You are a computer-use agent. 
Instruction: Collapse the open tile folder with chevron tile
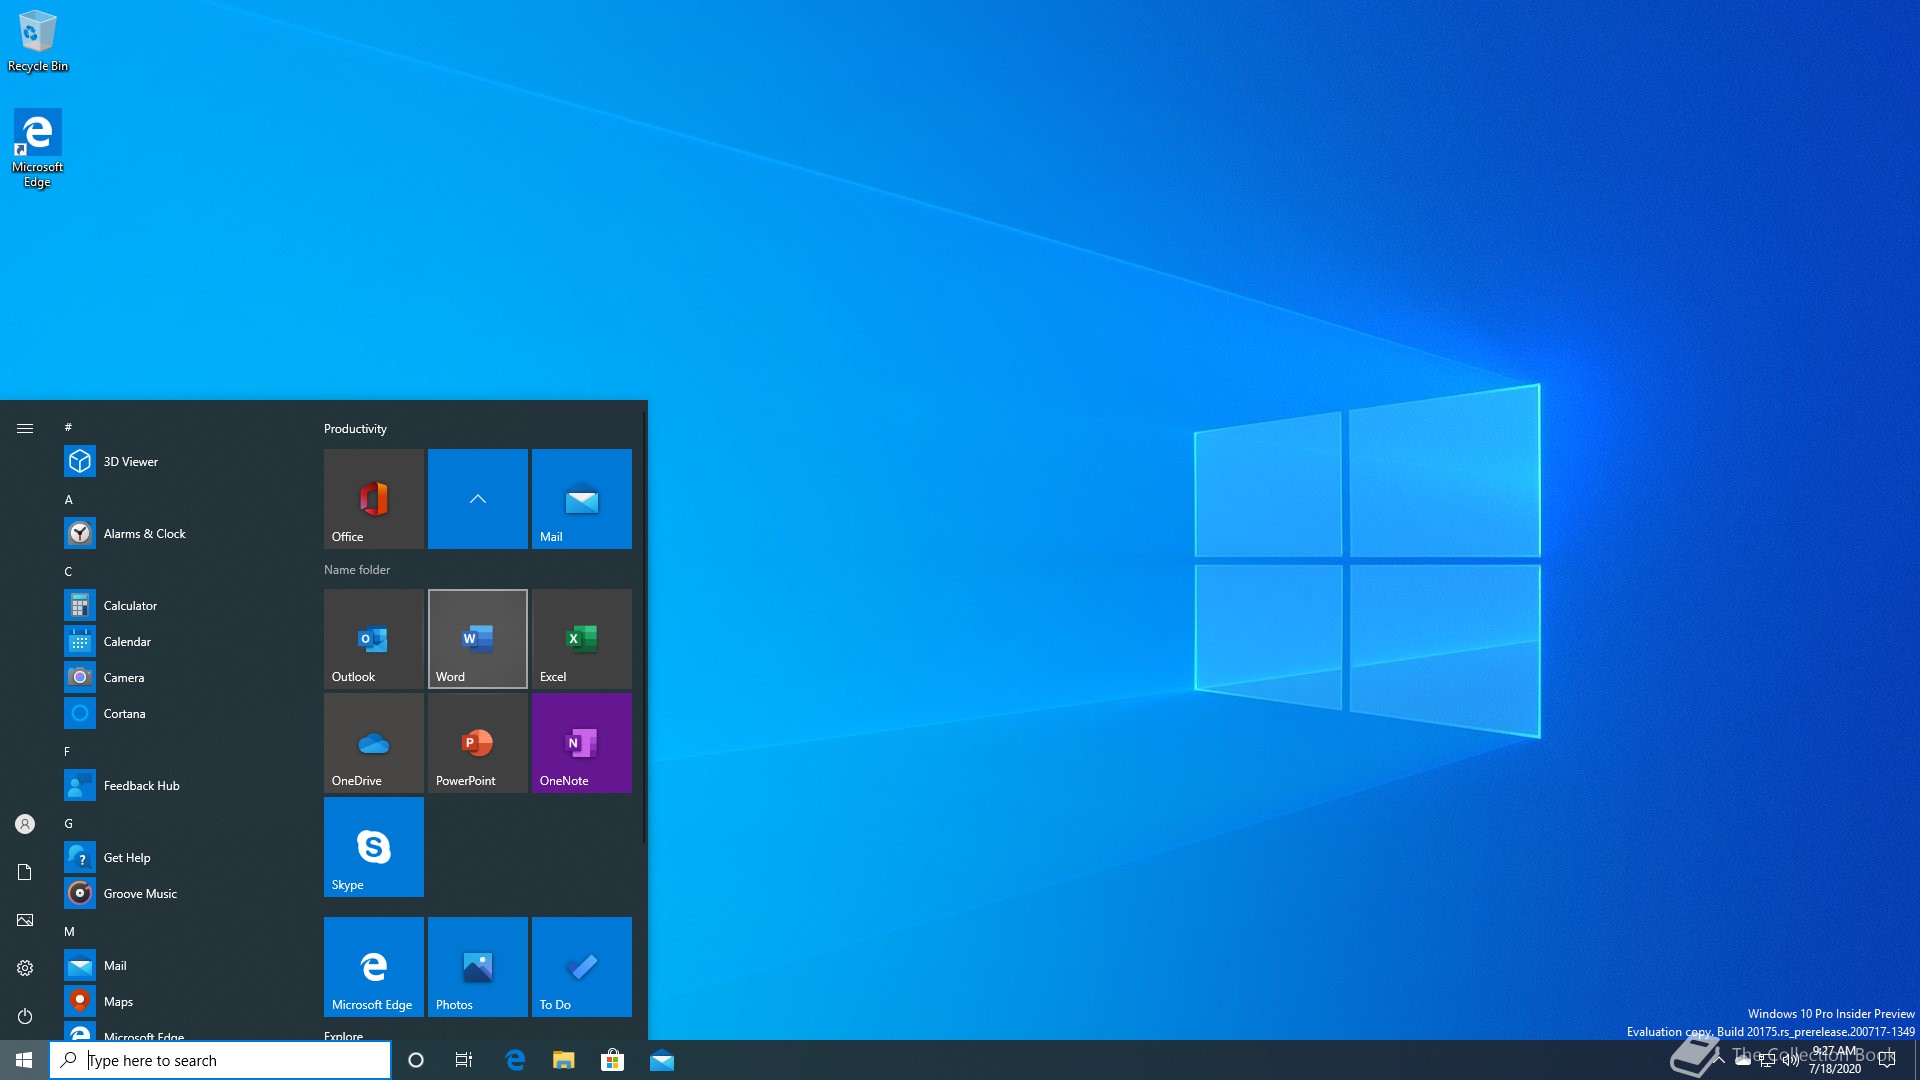[x=478, y=499]
